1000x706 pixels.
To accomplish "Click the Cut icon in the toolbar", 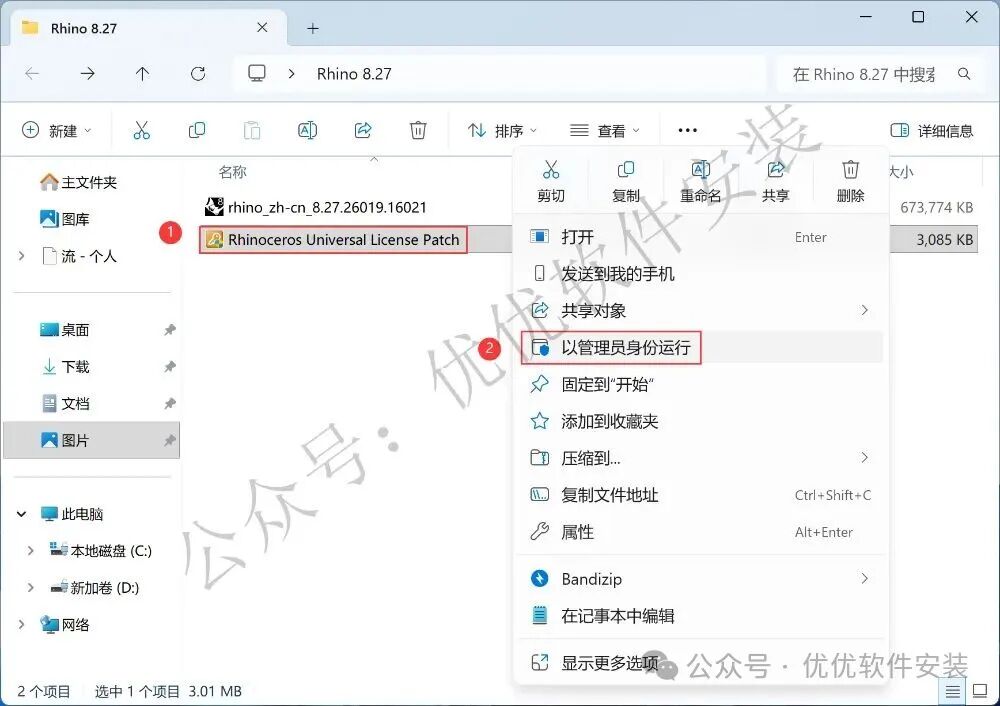I will point(142,131).
